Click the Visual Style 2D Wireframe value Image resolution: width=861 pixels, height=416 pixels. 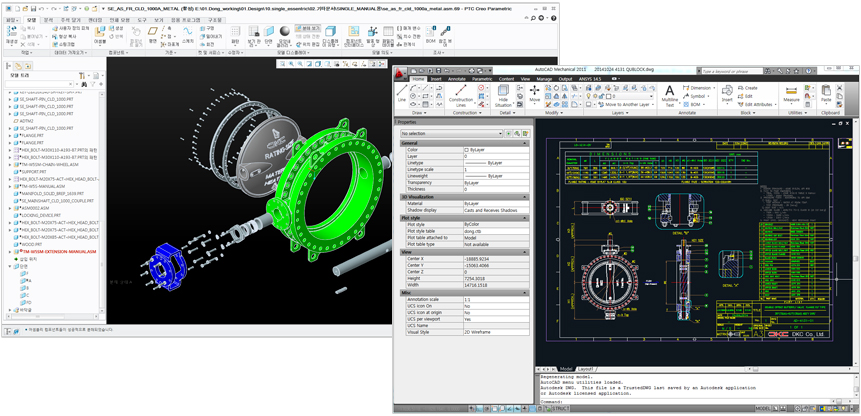pos(496,332)
